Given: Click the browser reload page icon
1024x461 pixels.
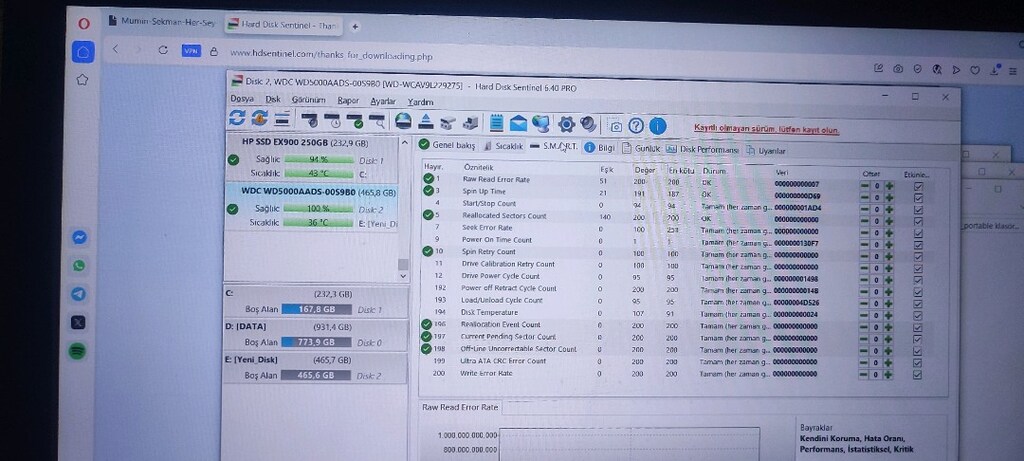Looking at the screenshot, I should [163, 50].
